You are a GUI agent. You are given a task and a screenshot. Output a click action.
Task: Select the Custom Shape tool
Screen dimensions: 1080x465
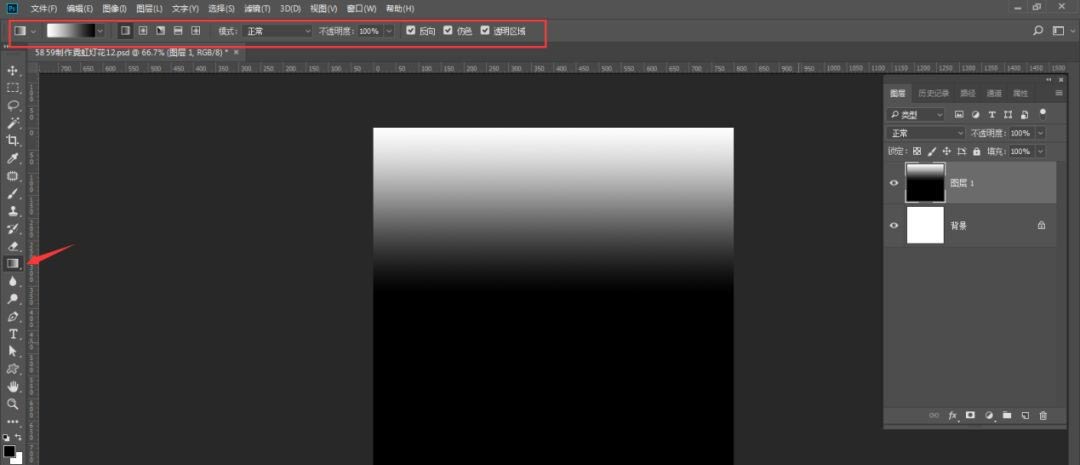click(x=12, y=369)
